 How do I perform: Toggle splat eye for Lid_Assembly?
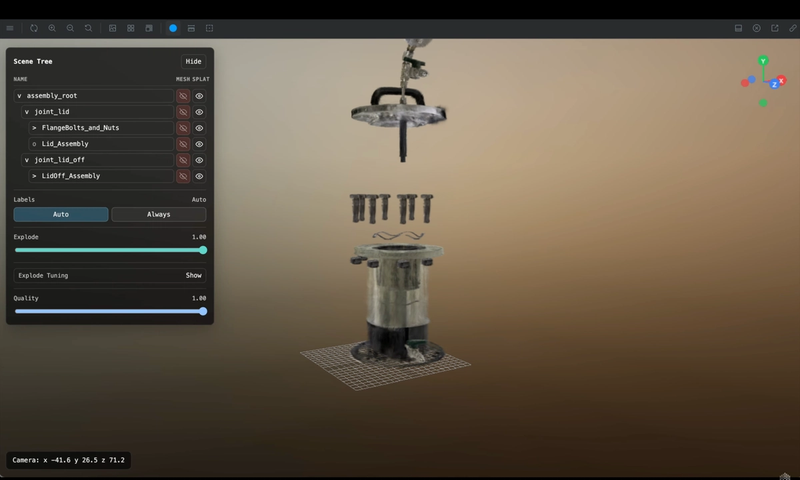tap(199, 144)
